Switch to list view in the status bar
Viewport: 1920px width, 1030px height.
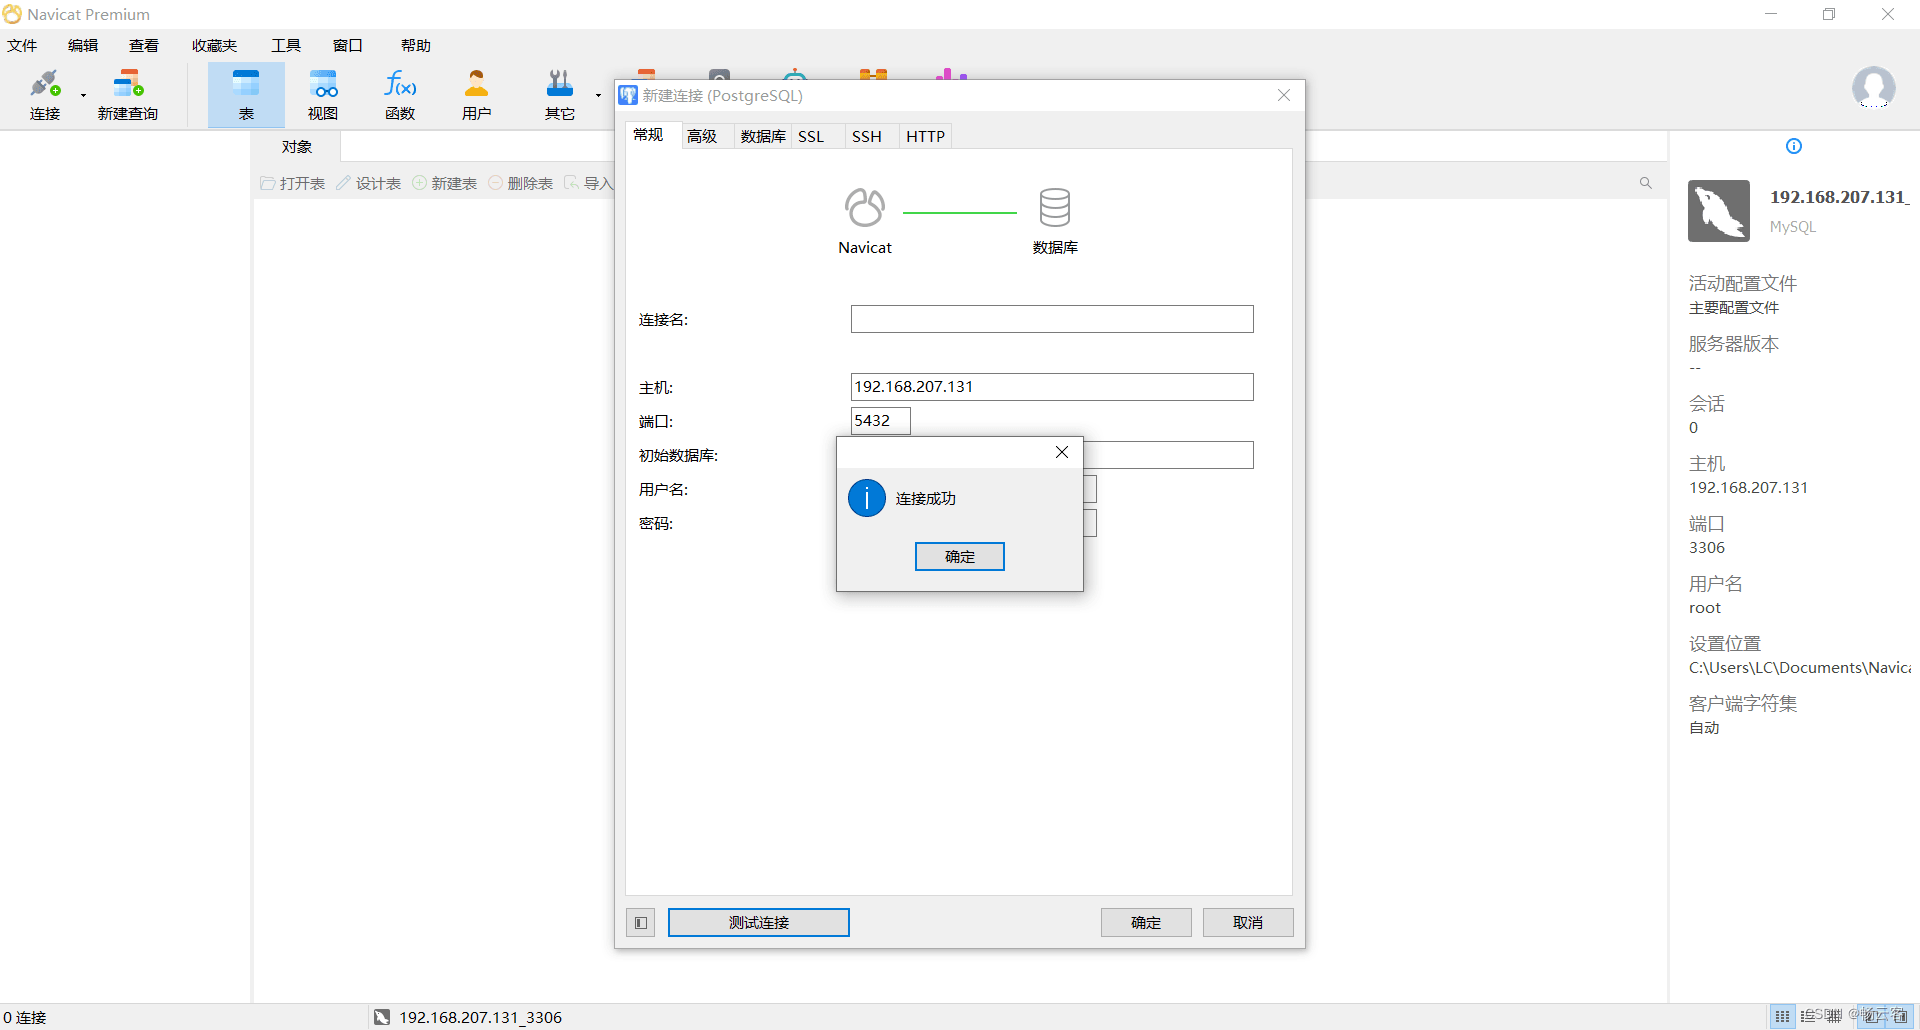tap(1808, 1017)
